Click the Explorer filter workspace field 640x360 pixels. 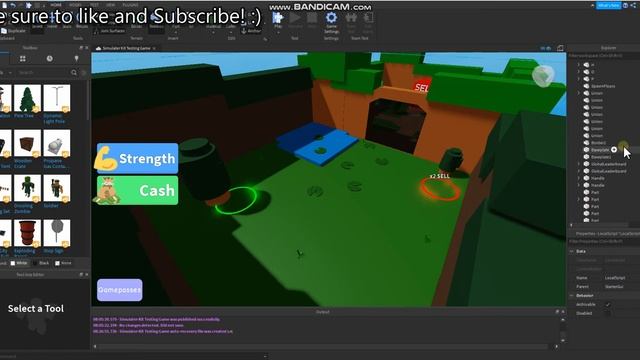(x=604, y=56)
